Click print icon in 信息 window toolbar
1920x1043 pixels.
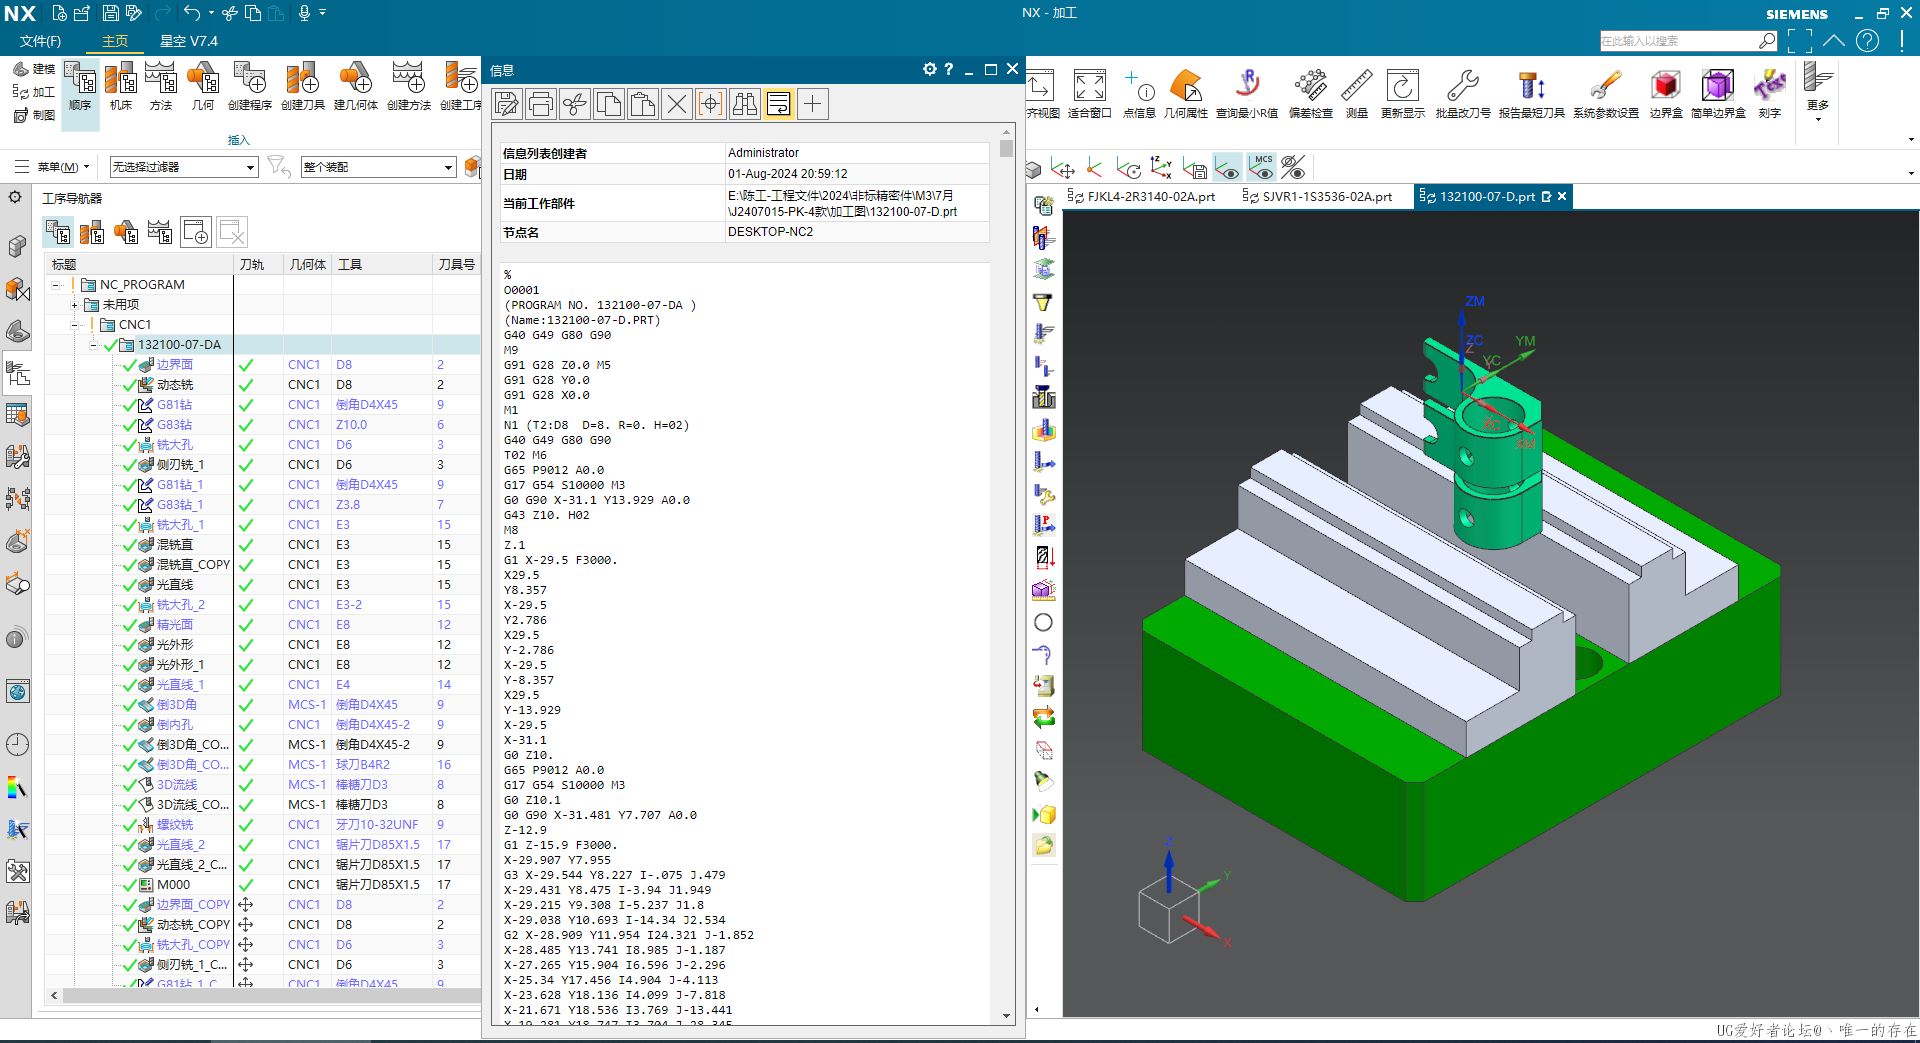pyautogui.click(x=541, y=104)
